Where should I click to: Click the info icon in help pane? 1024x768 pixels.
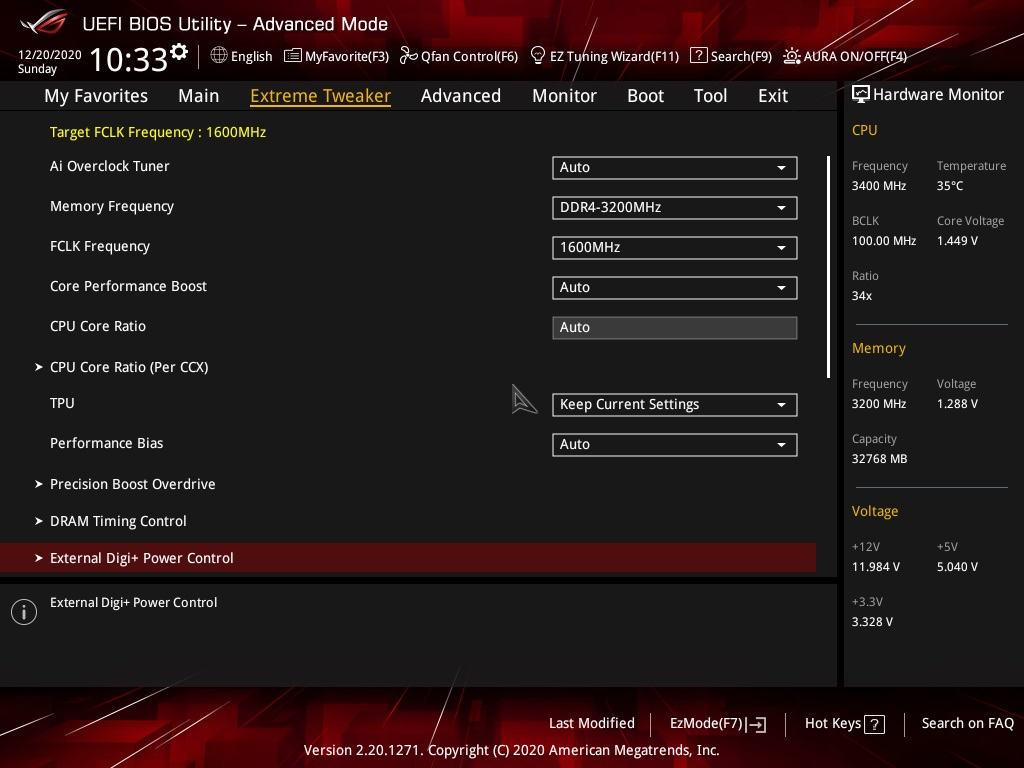(x=24, y=612)
